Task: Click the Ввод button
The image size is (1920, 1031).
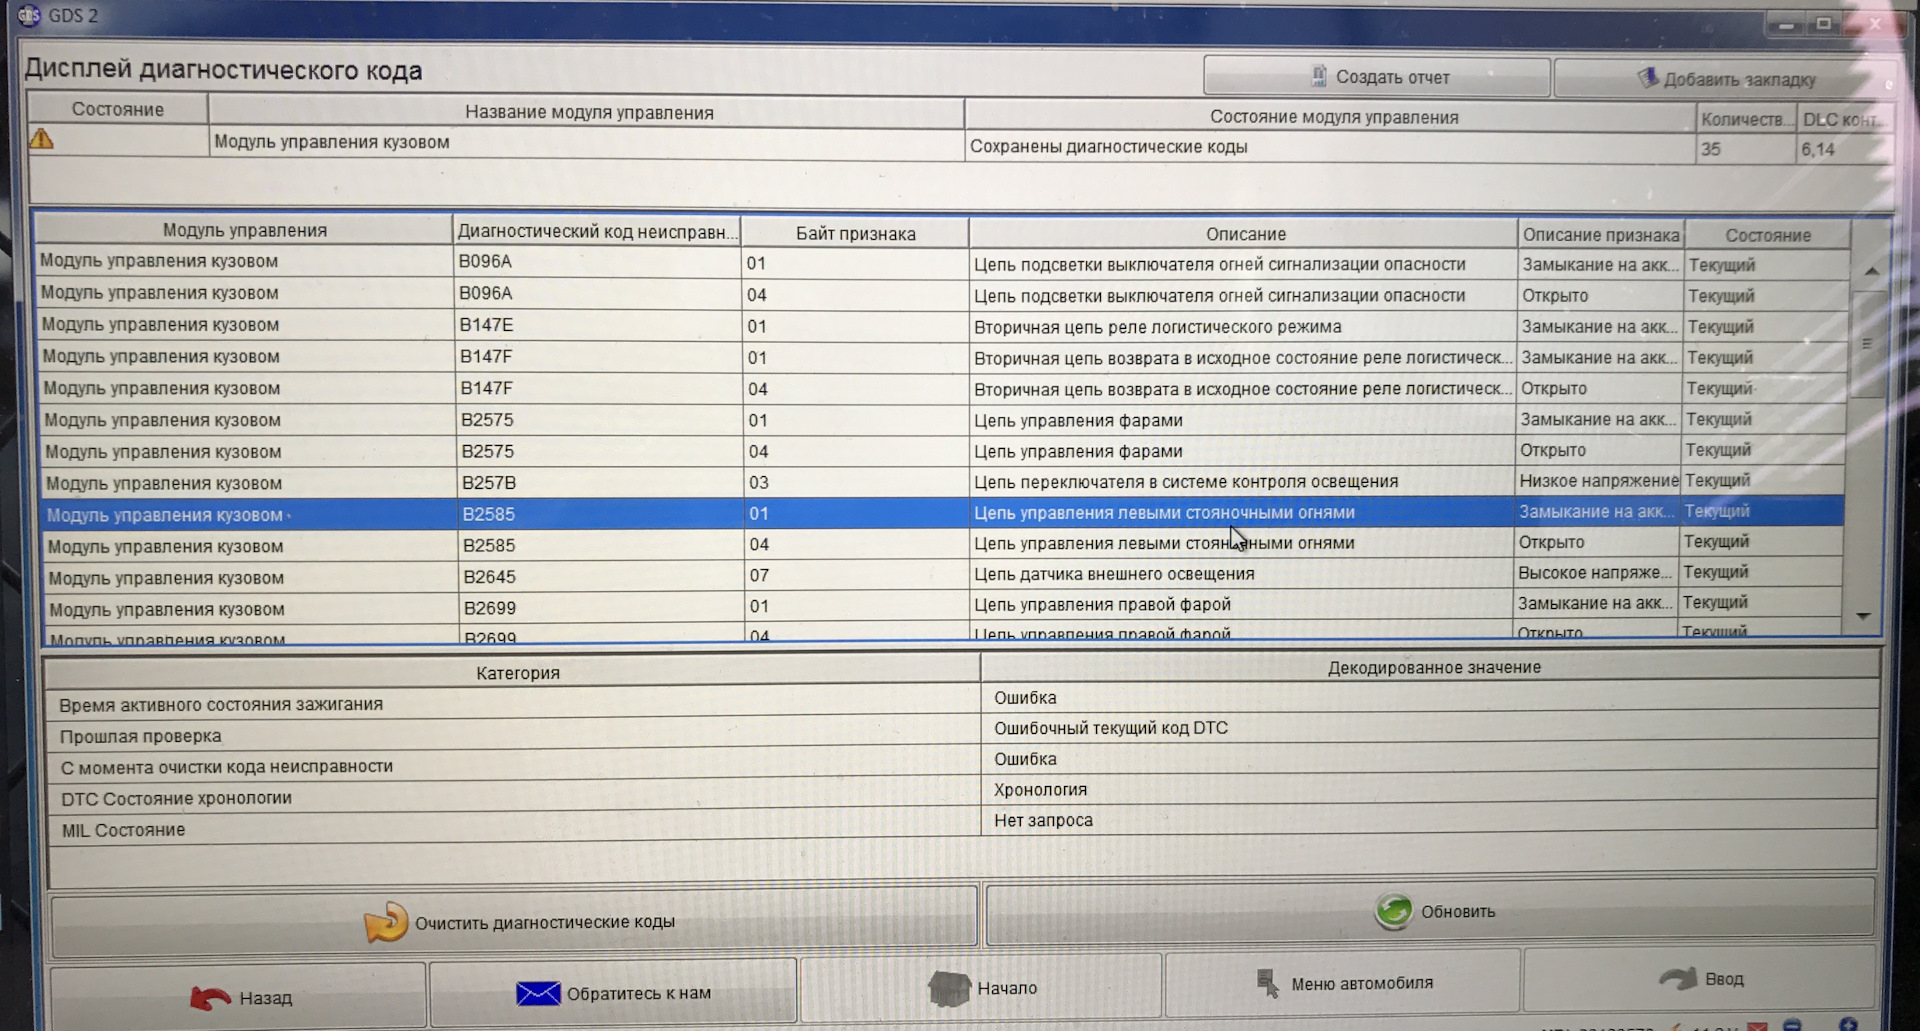Action: coord(1699,978)
